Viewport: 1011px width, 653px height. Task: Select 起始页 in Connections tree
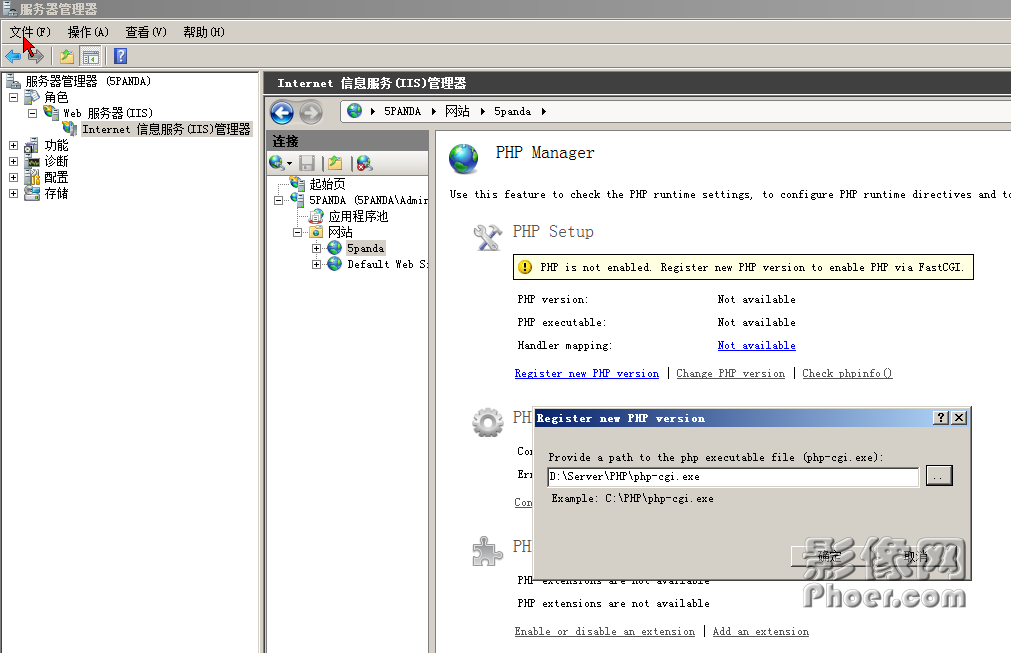pyautogui.click(x=328, y=184)
